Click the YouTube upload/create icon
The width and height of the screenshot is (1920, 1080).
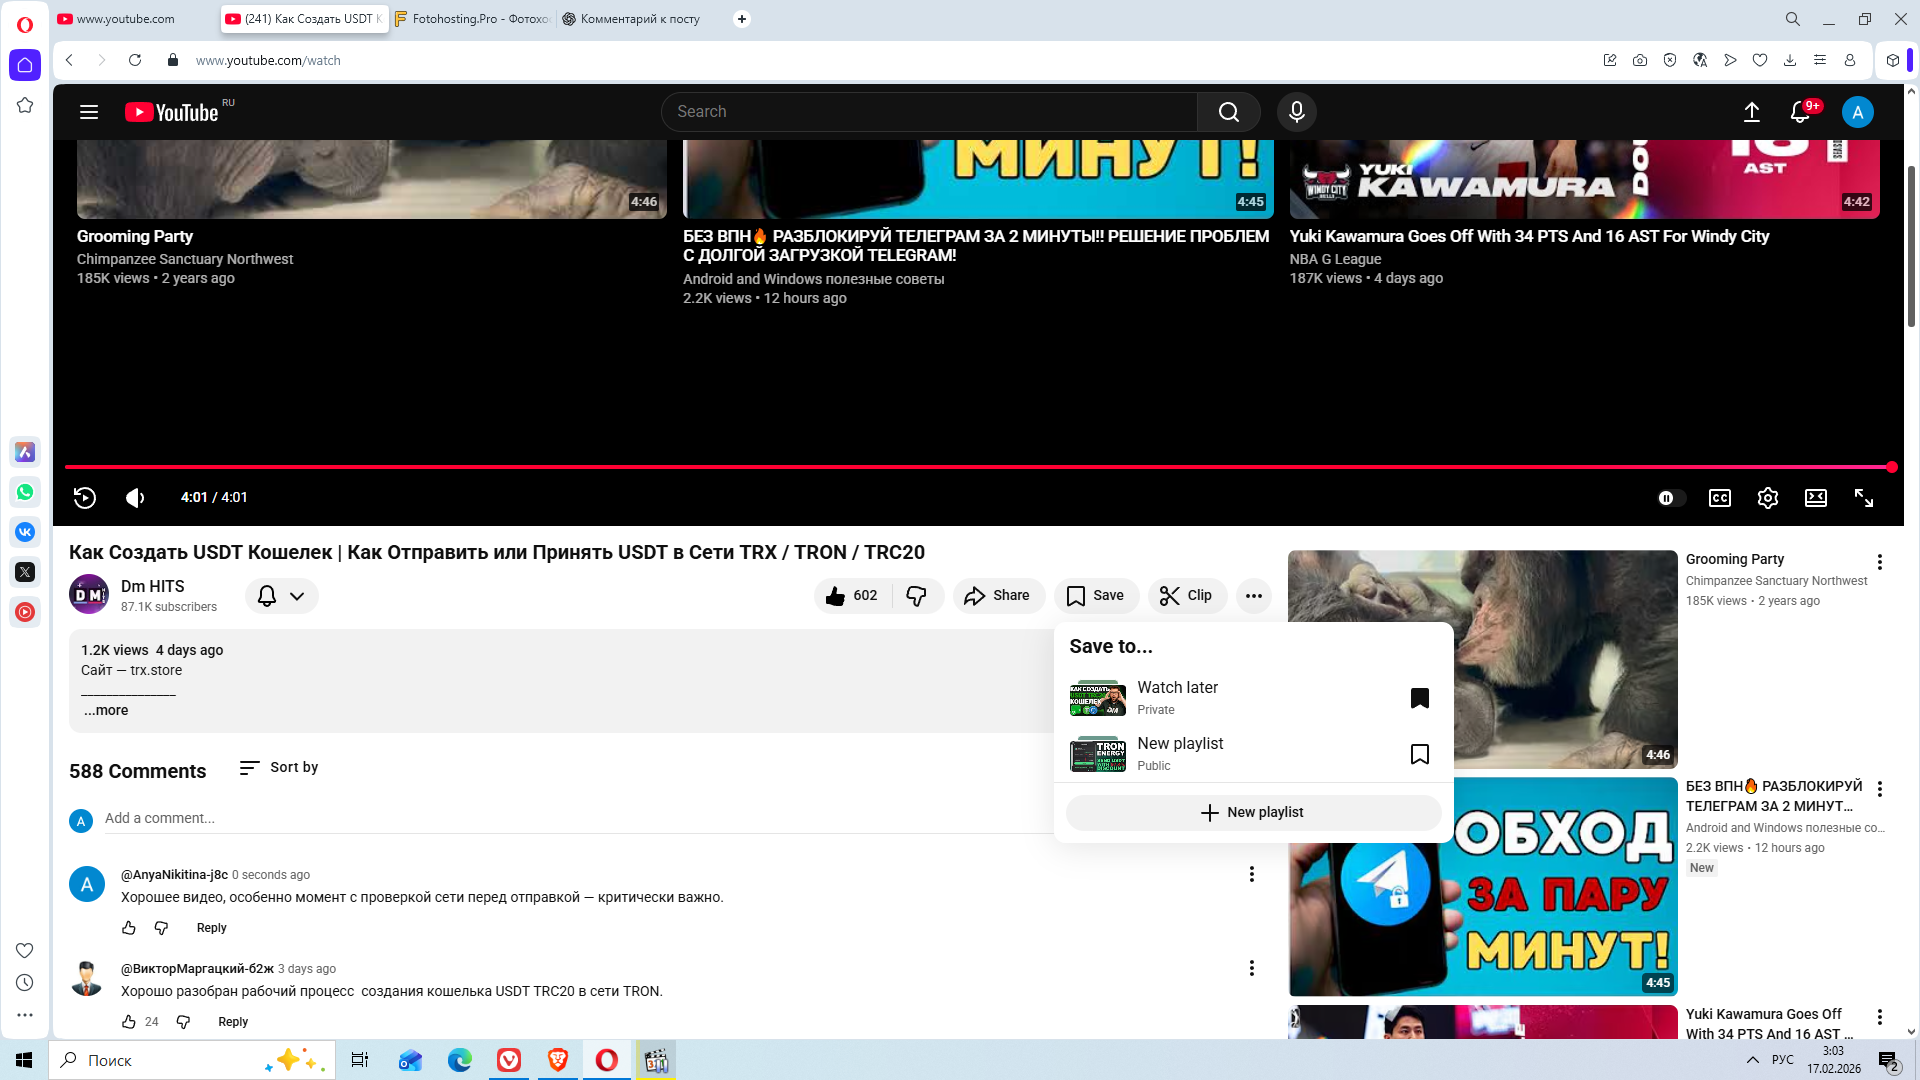coord(1751,112)
